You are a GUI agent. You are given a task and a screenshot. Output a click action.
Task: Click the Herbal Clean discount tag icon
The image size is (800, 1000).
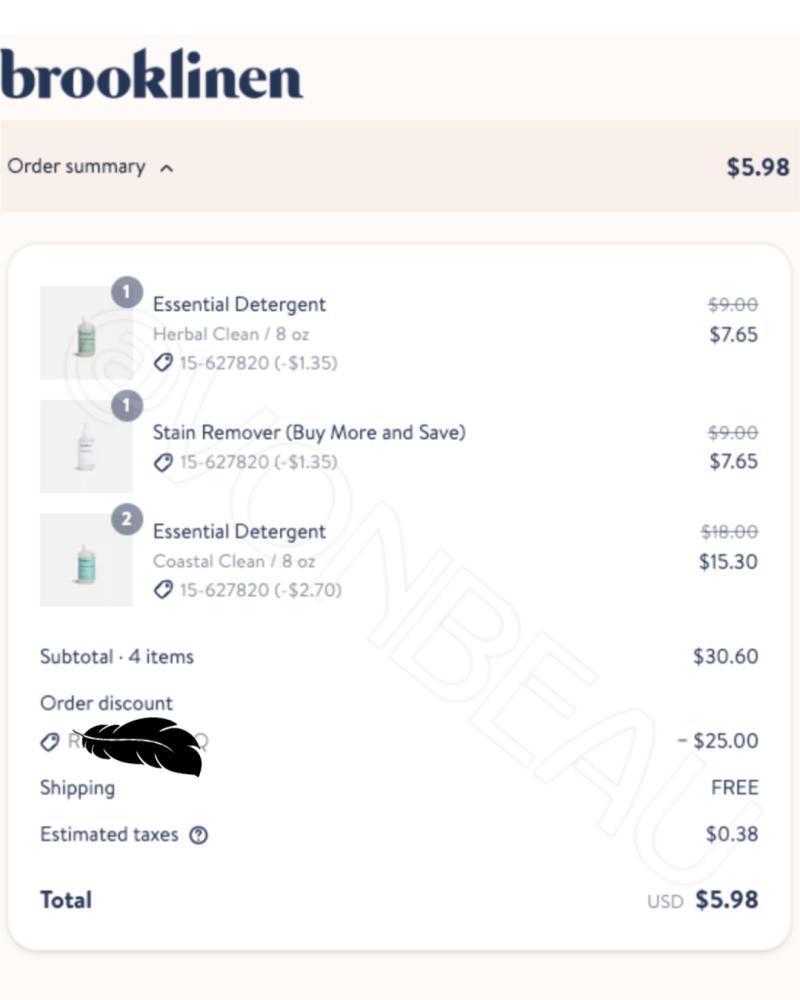click(163, 363)
